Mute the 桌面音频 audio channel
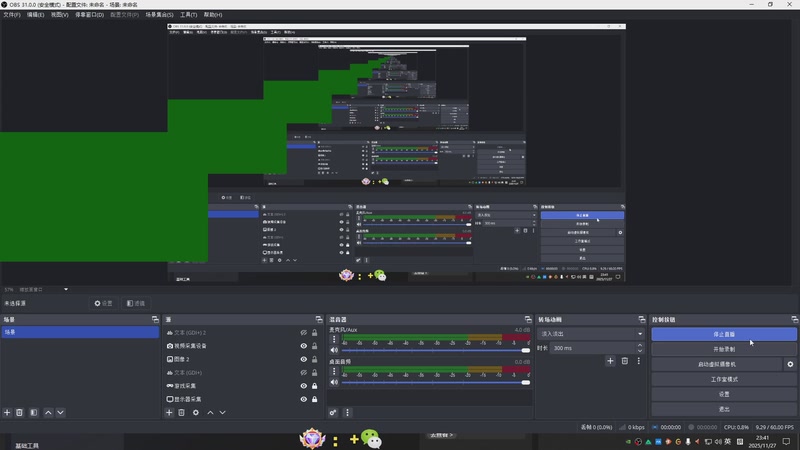 pos(334,382)
